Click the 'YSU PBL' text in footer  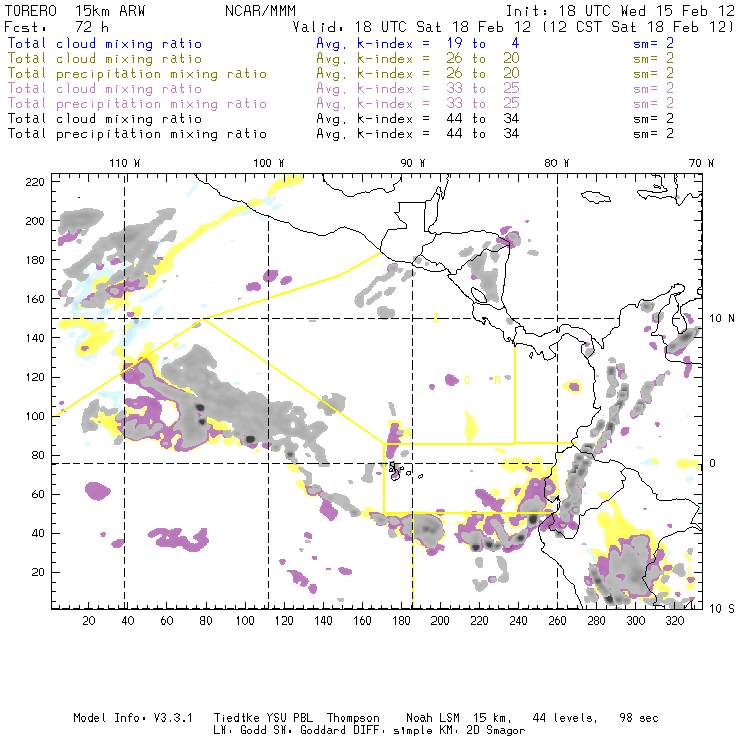(290, 718)
